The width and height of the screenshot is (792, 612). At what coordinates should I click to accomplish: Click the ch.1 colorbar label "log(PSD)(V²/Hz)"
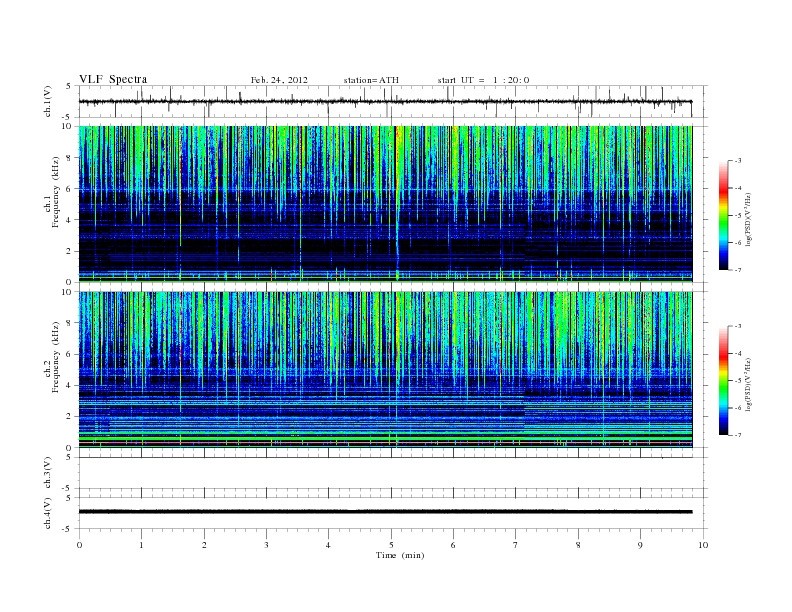pos(748,219)
